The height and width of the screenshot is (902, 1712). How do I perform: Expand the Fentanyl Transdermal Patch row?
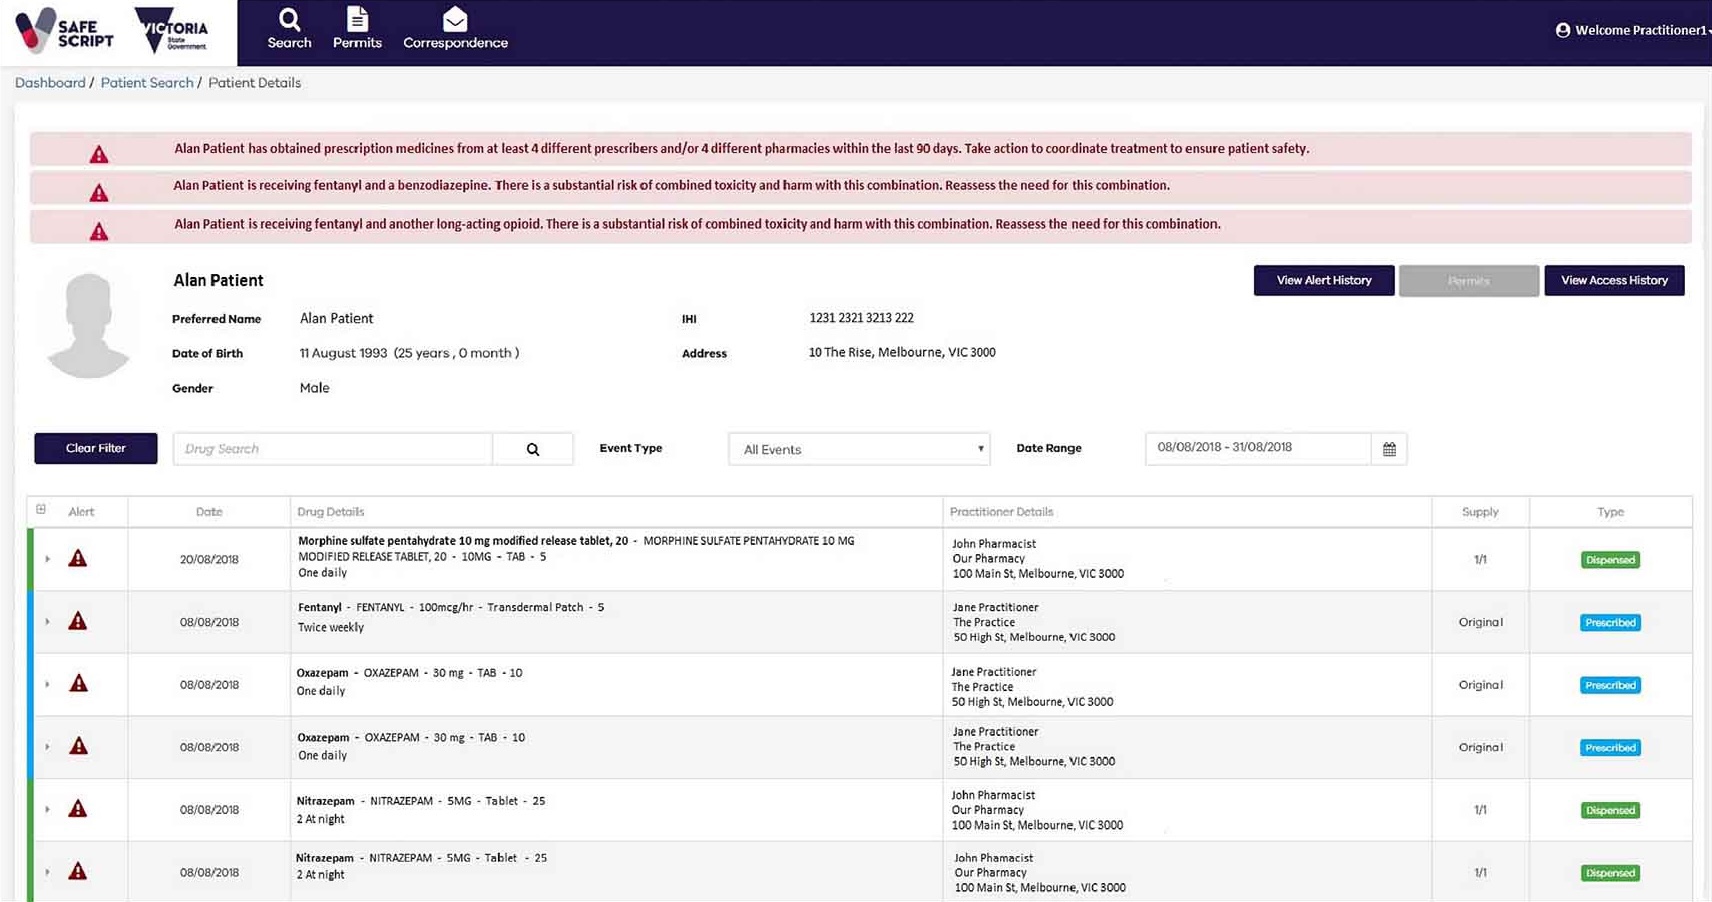point(47,622)
